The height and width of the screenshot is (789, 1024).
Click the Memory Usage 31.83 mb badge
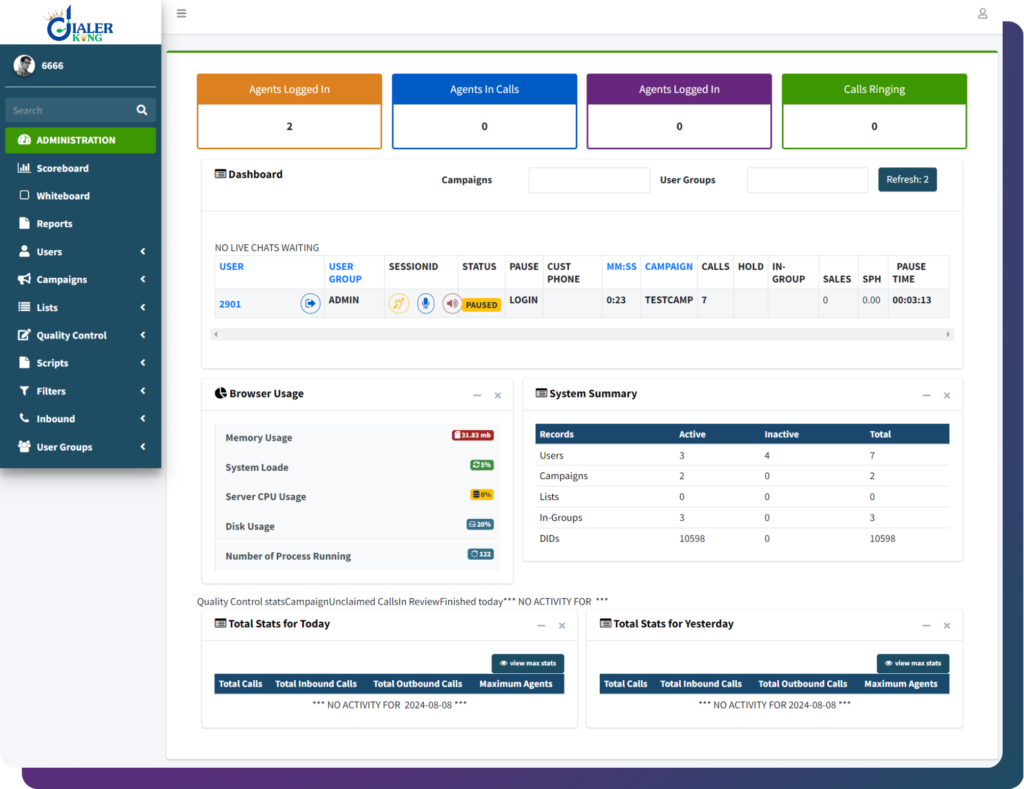click(x=473, y=435)
